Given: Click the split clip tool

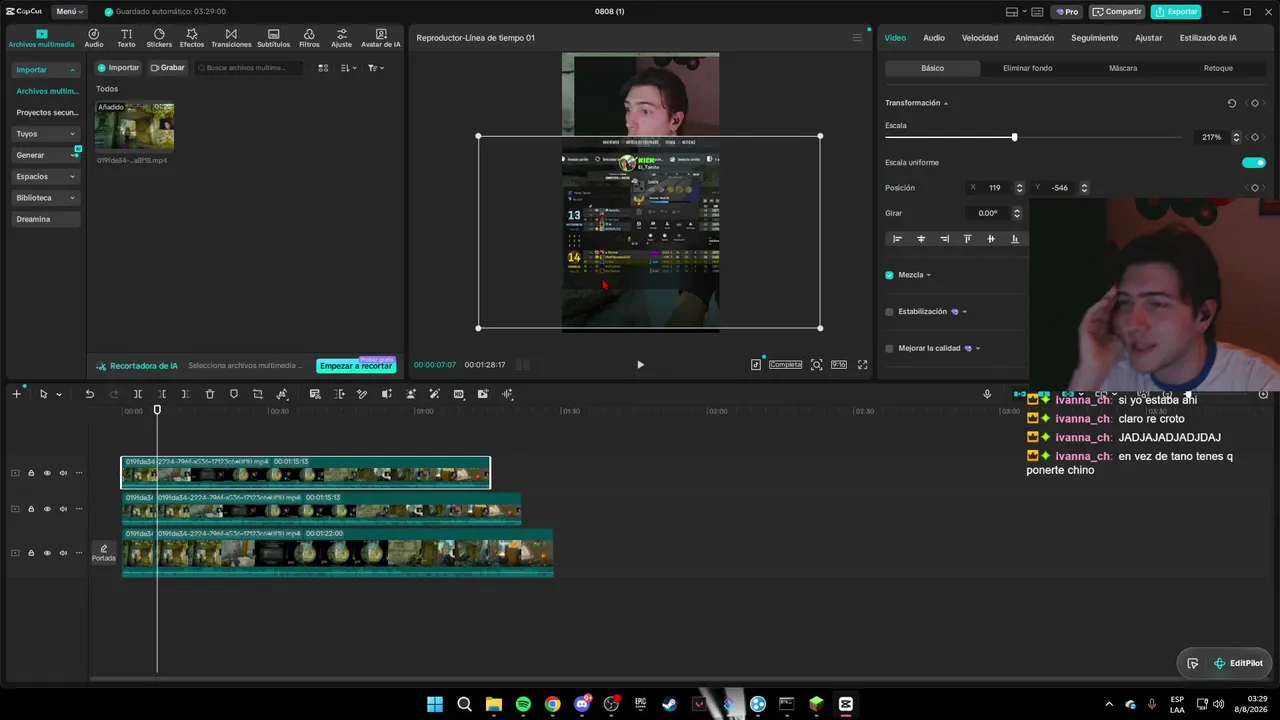Looking at the screenshot, I should point(138,394).
